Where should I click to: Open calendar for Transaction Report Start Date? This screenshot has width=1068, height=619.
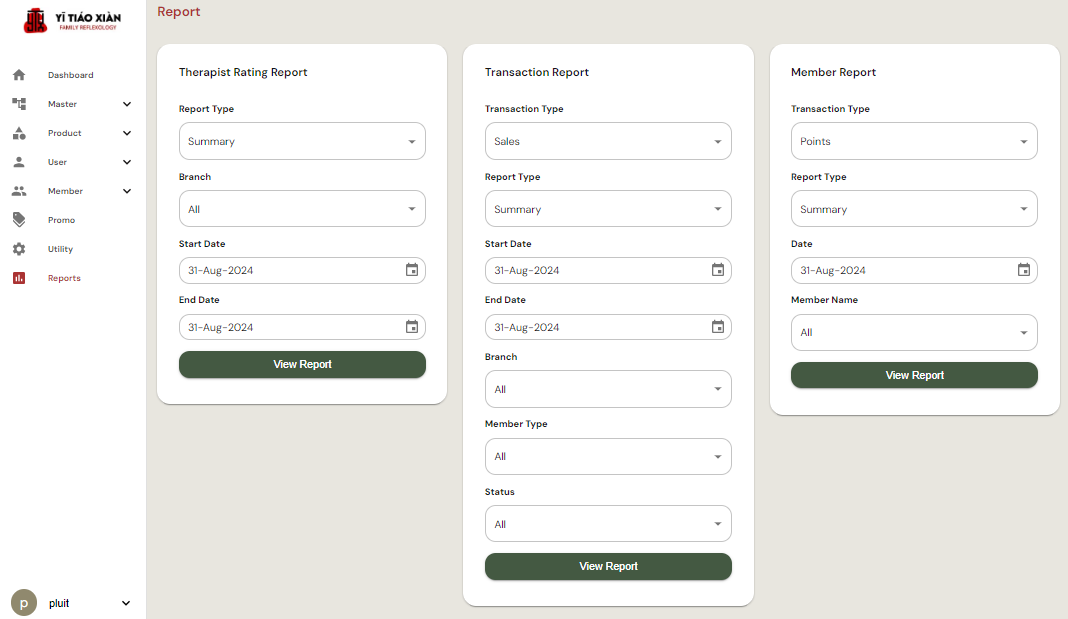717,270
